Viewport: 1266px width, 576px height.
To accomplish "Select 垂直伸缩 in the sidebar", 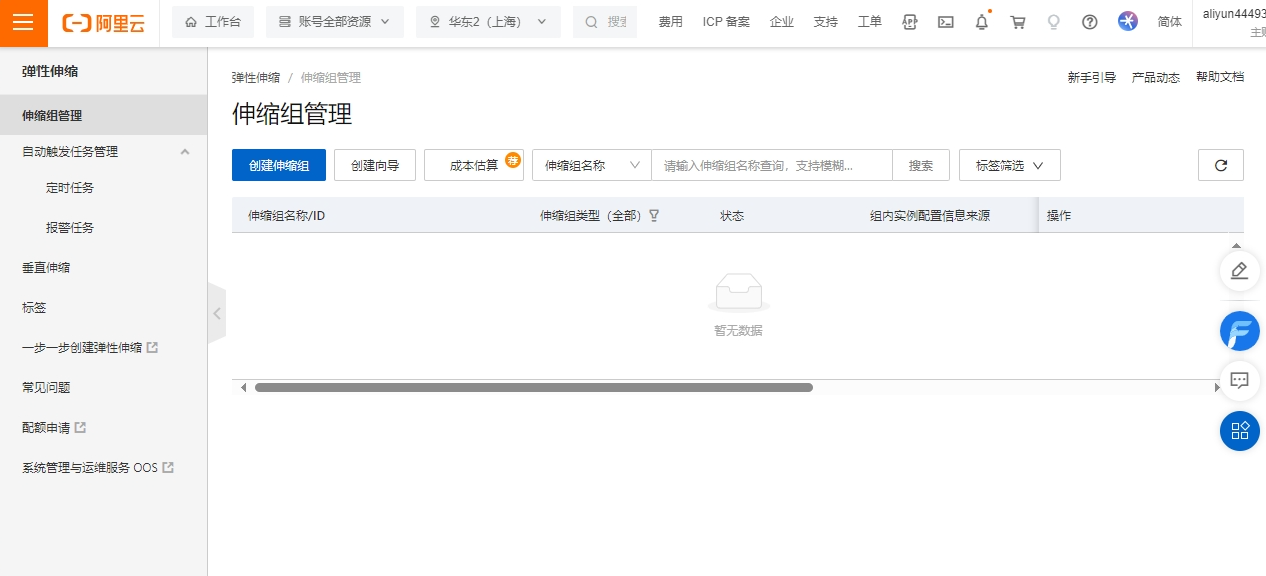I will (46, 268).
